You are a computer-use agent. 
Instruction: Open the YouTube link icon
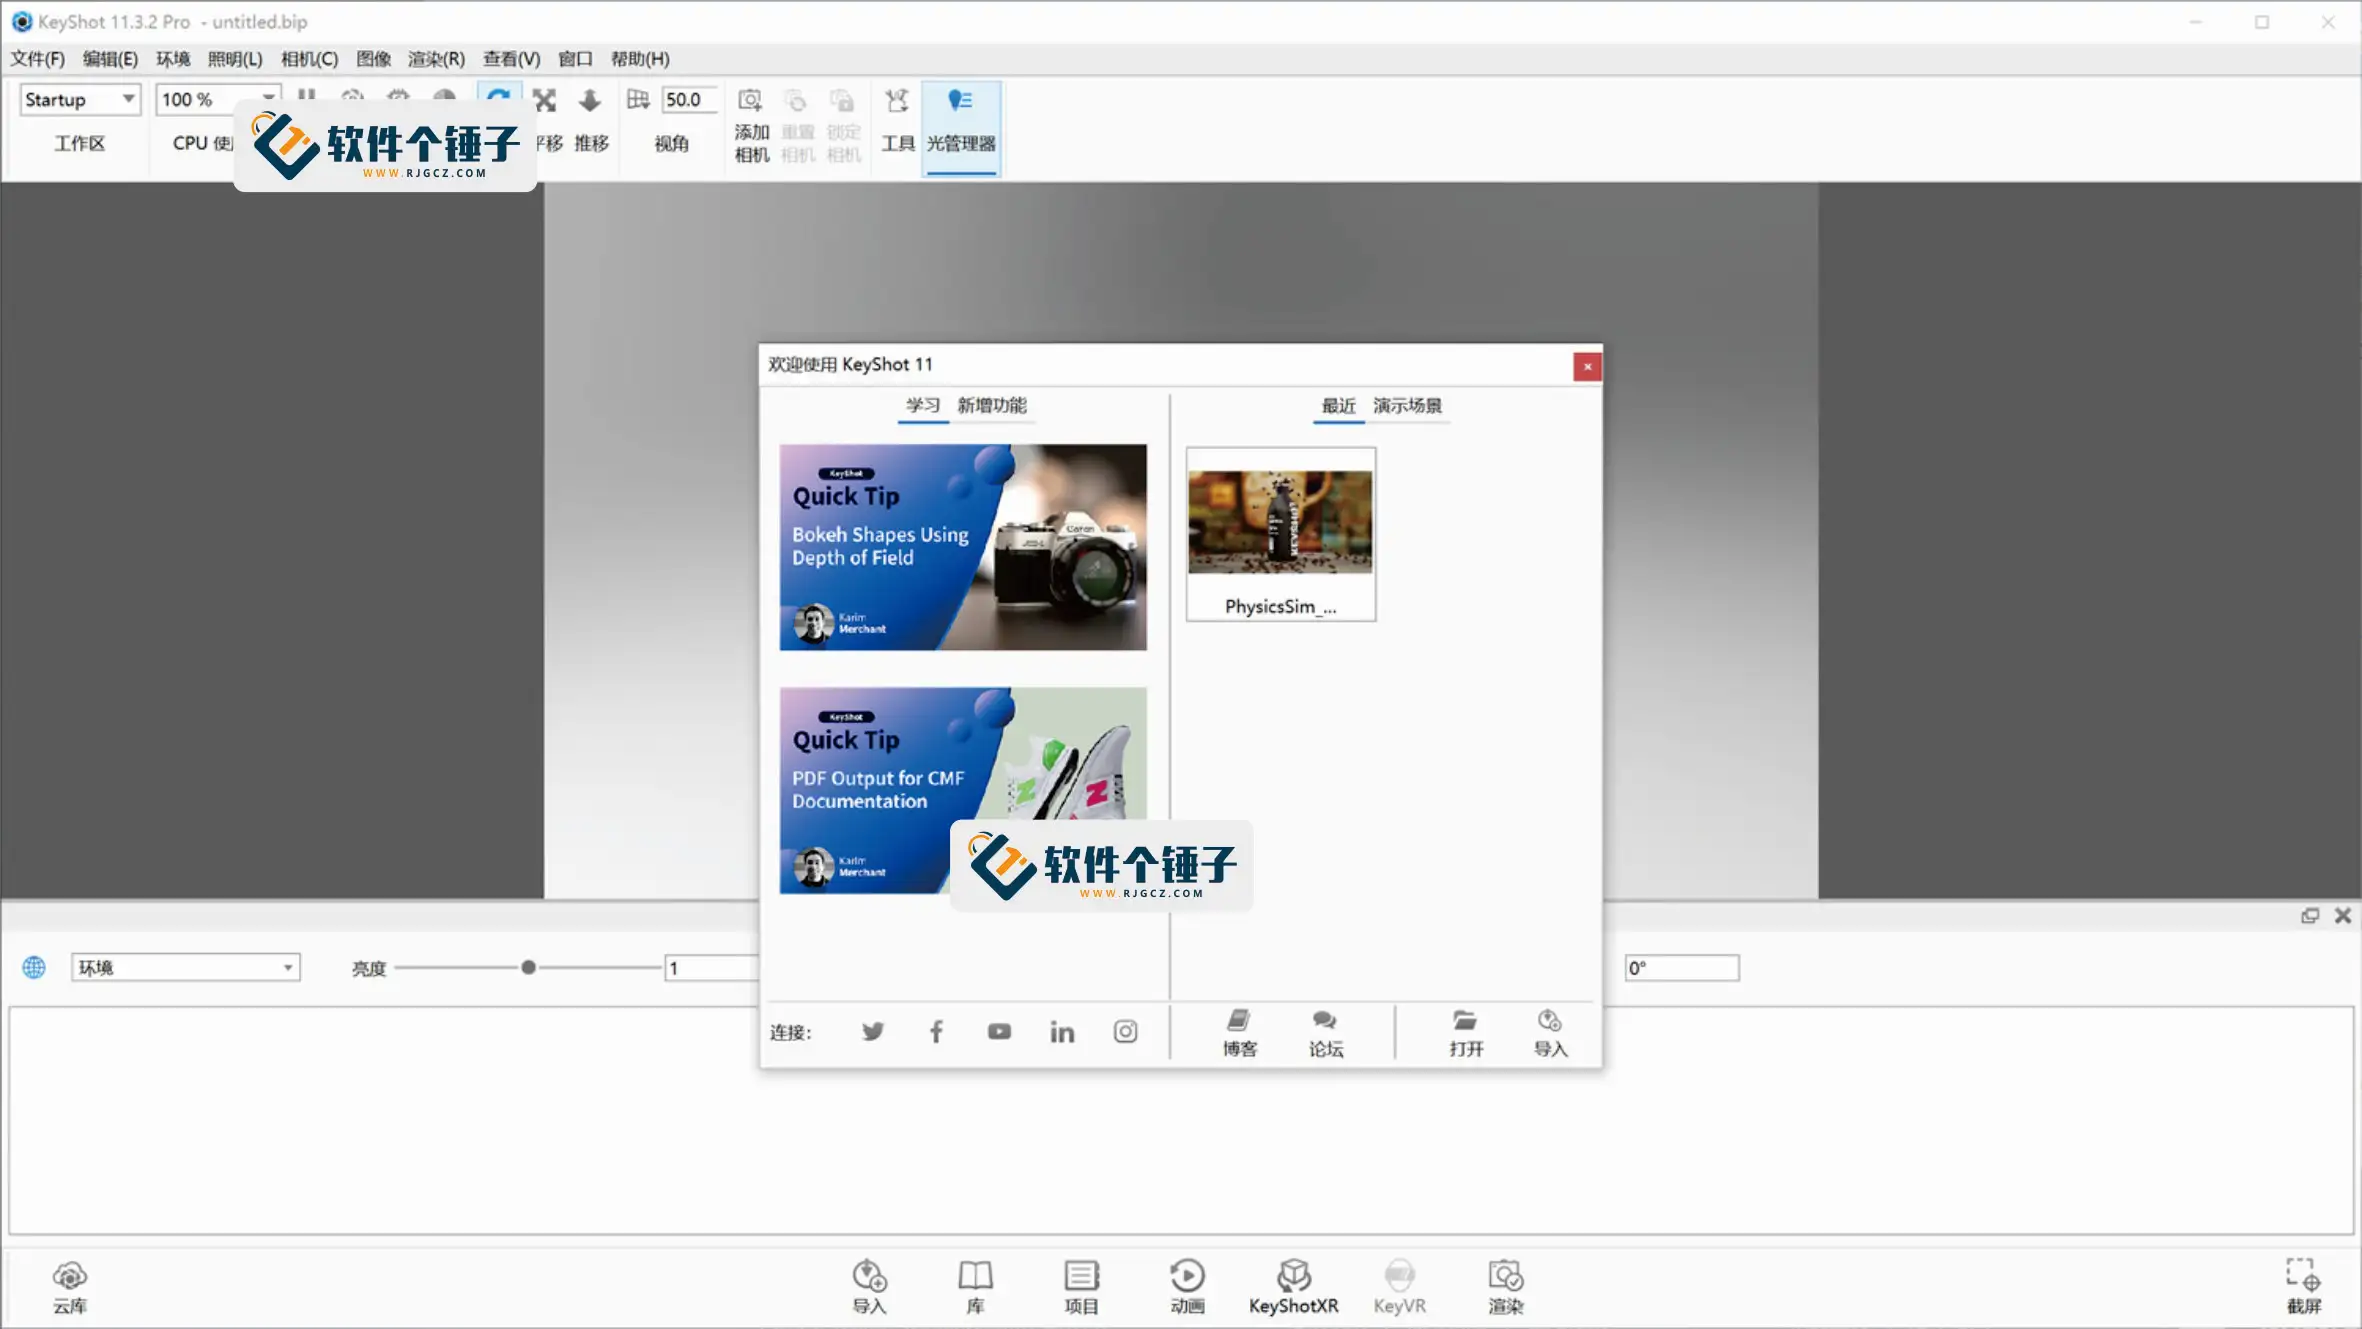pyautogui.click(x=999, y=1031)
